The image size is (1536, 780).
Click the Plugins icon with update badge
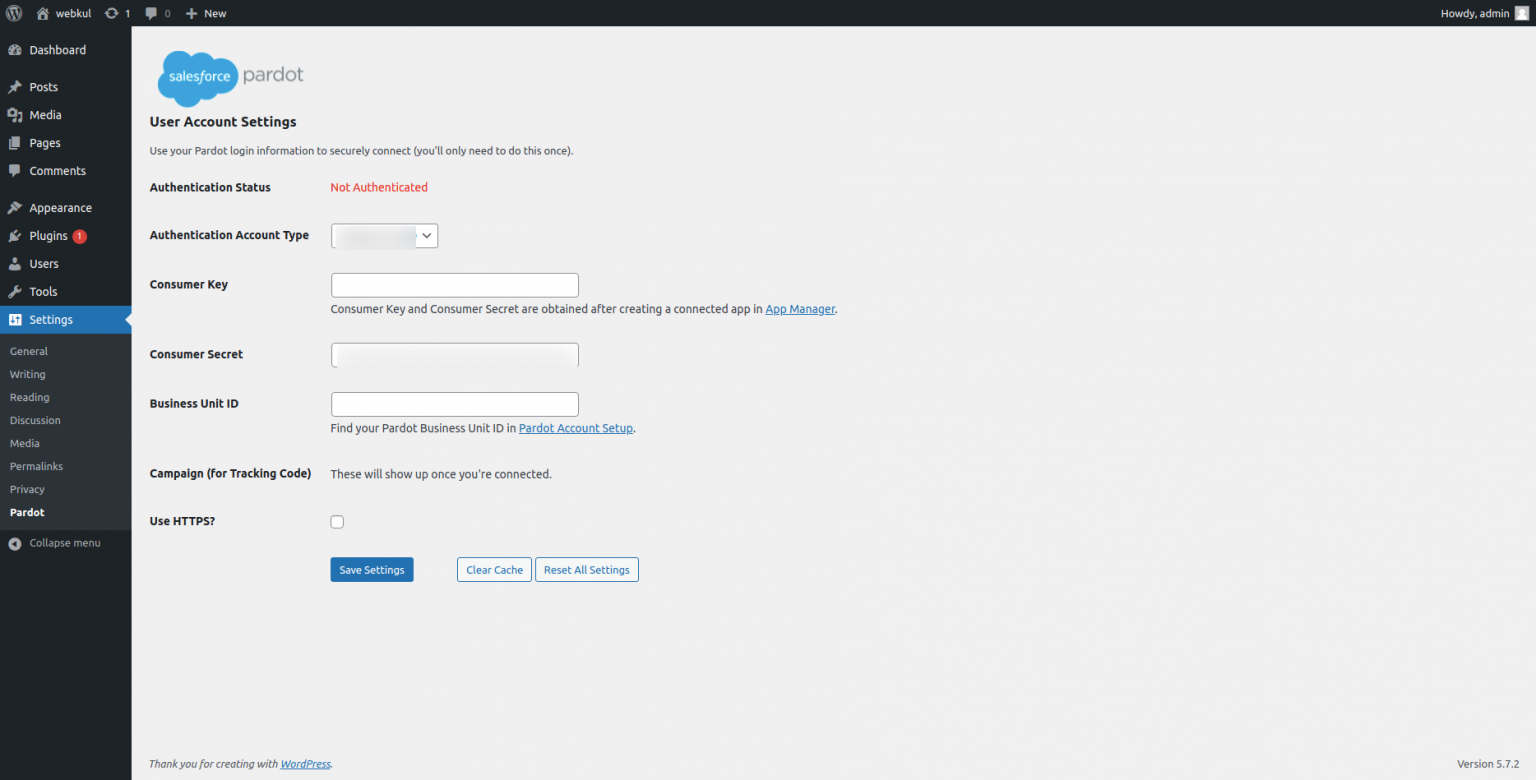pos(16,235)
